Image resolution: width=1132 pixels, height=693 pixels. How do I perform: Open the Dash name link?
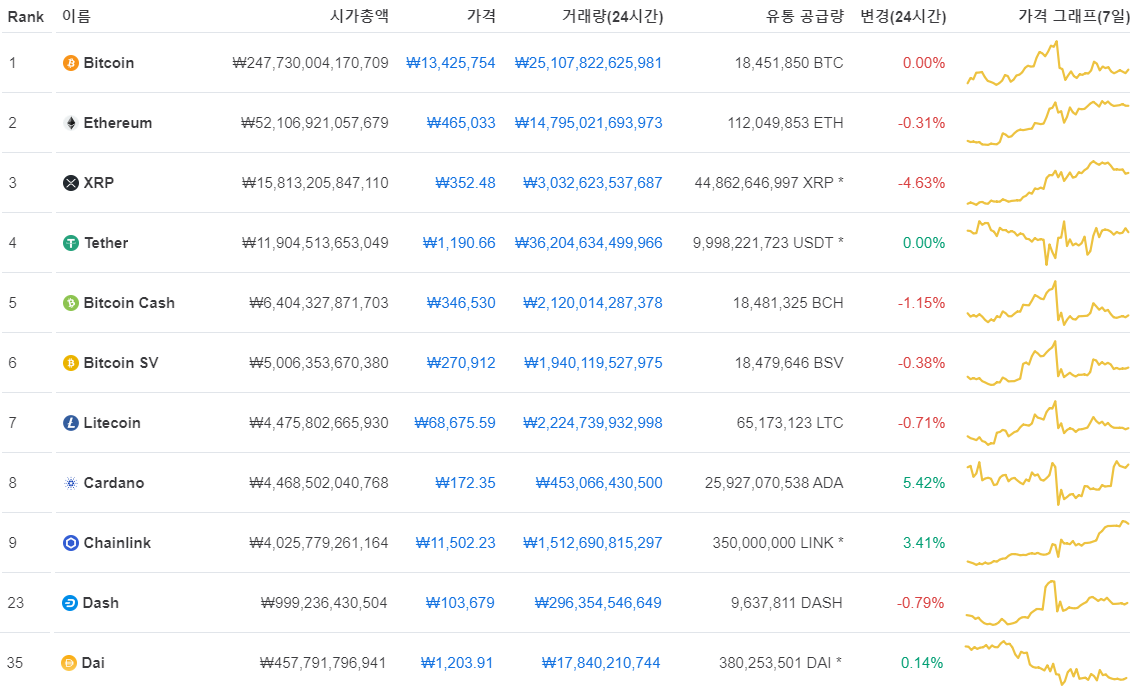tap(100, 602)
